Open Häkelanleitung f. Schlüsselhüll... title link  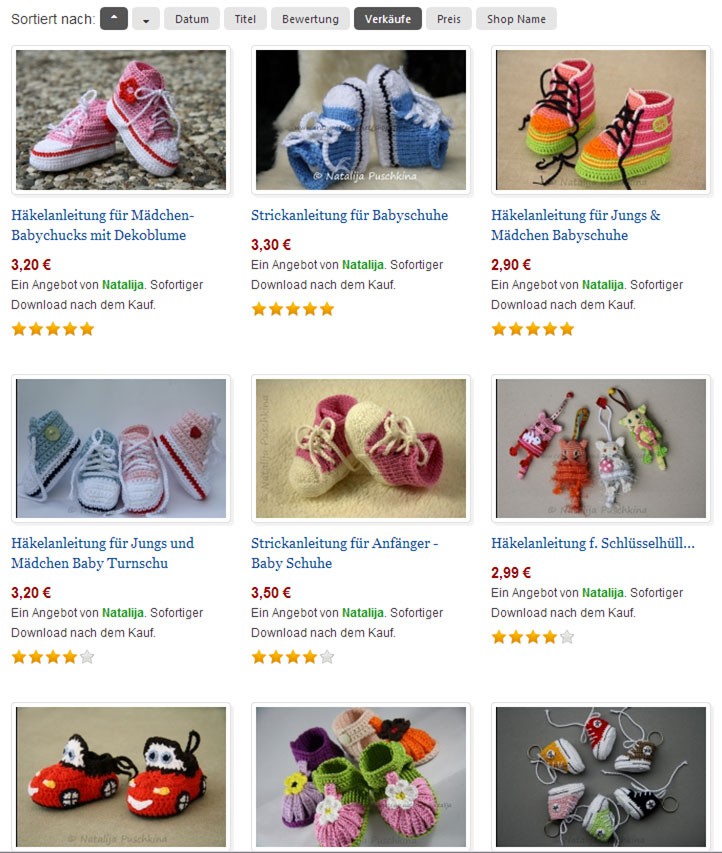pos(593,543)
